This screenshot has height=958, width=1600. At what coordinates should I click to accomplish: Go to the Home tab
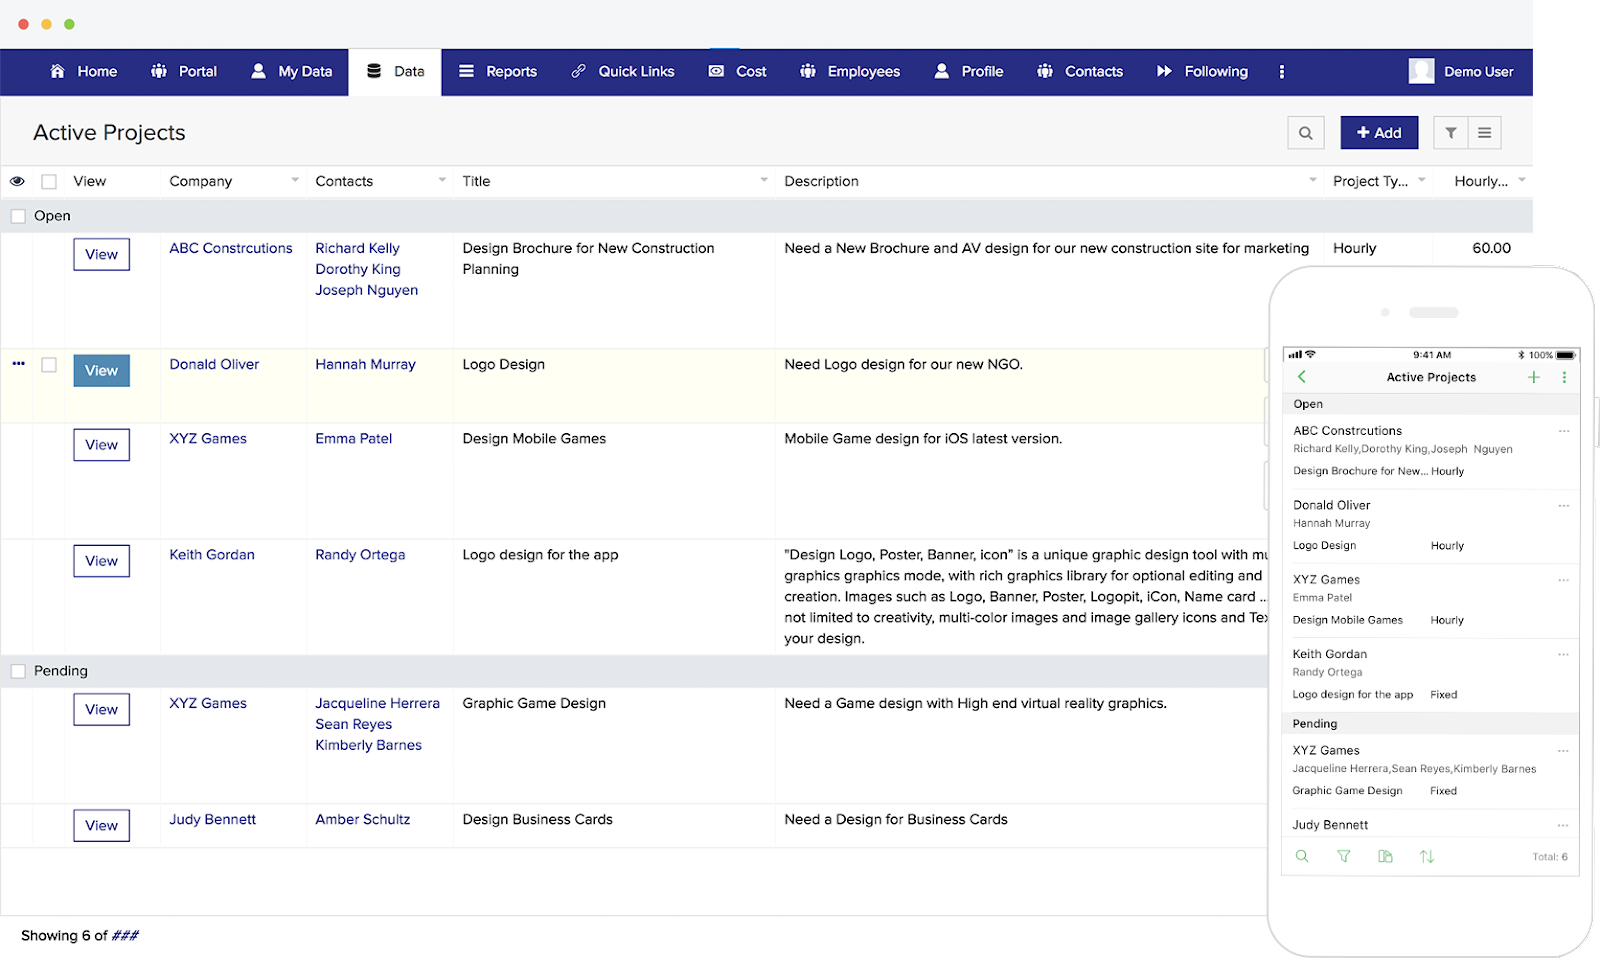pos(83,72)
